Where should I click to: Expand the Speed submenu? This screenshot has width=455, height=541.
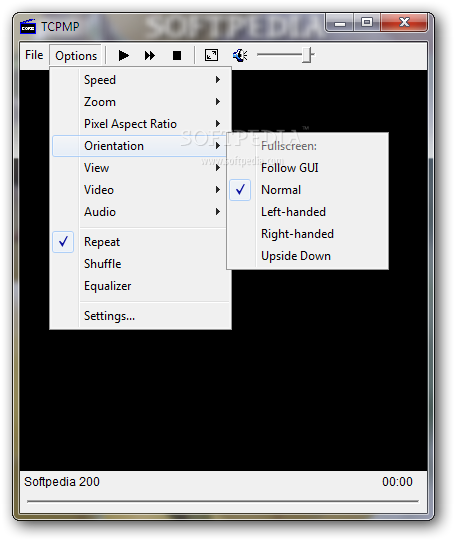point(140,80)
